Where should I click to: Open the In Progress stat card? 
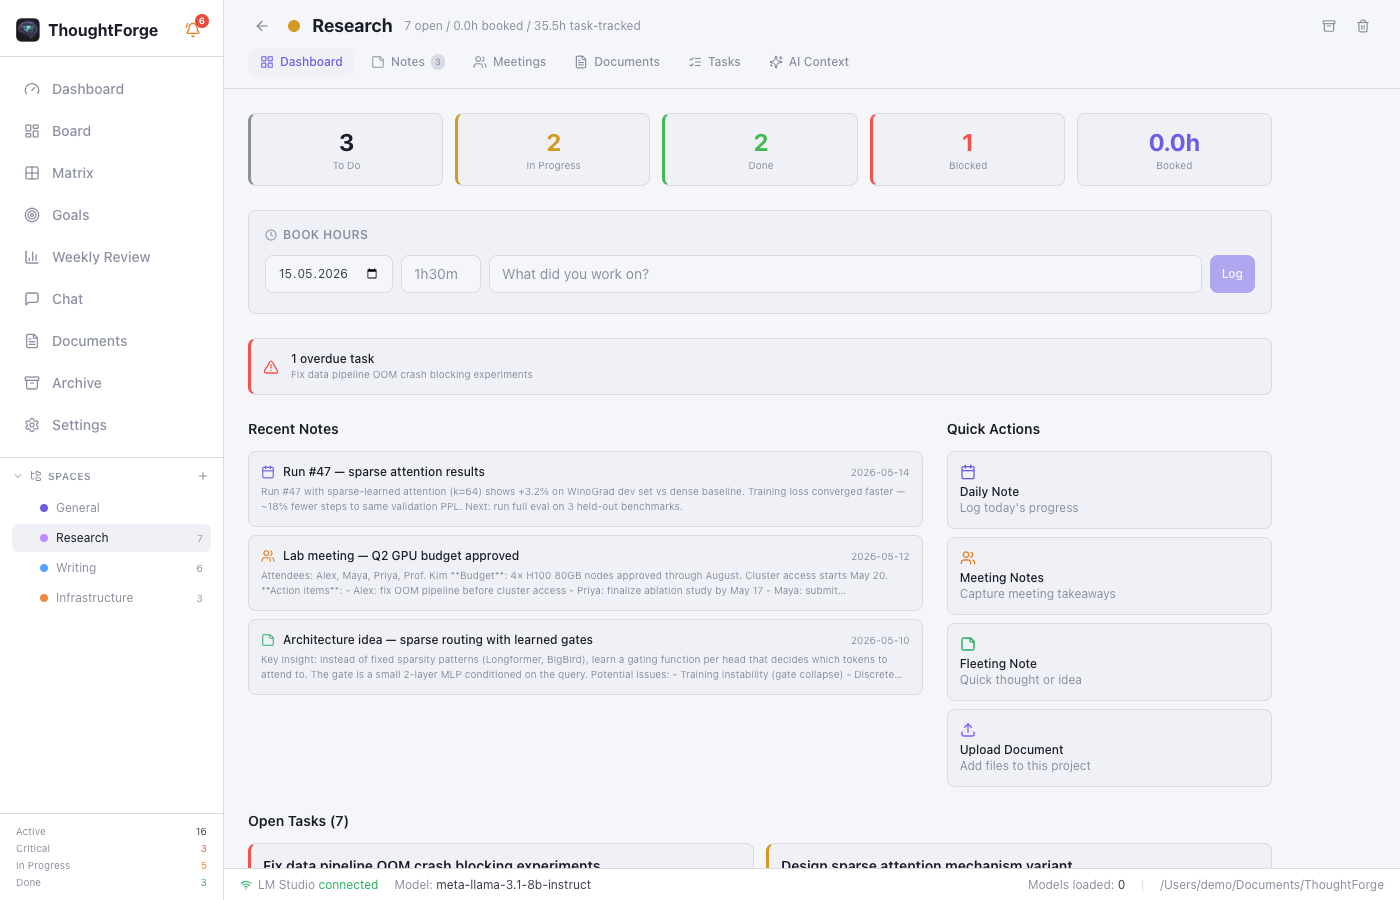(553, 150)
